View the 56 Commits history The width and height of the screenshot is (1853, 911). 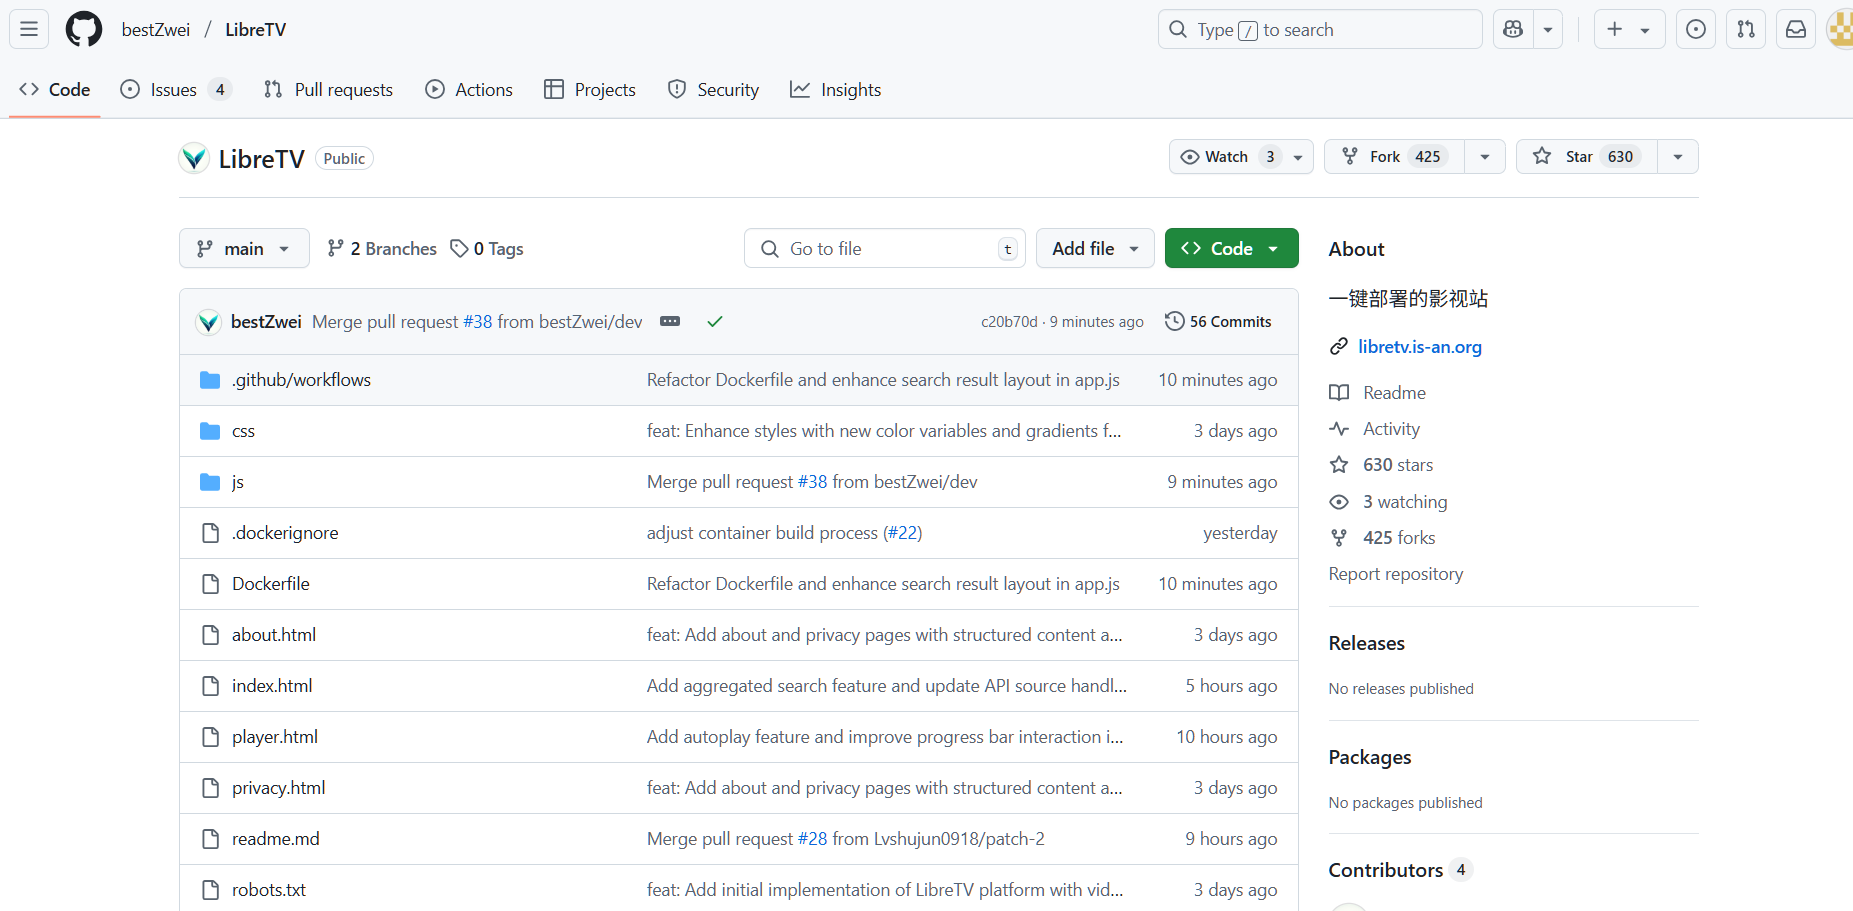pos(1218,322)
